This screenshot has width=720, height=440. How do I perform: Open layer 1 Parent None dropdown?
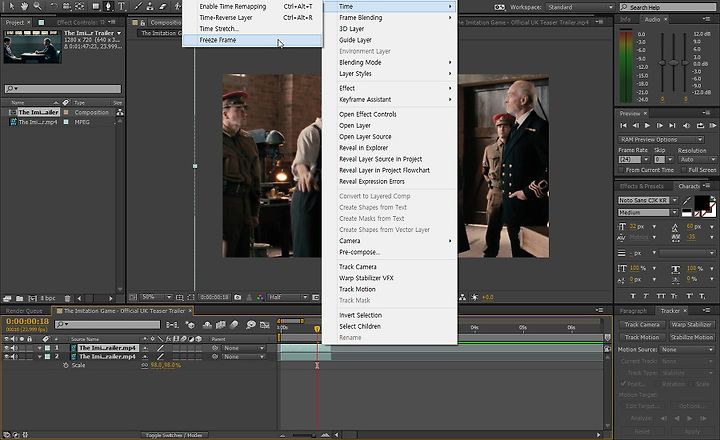point(243,348)
